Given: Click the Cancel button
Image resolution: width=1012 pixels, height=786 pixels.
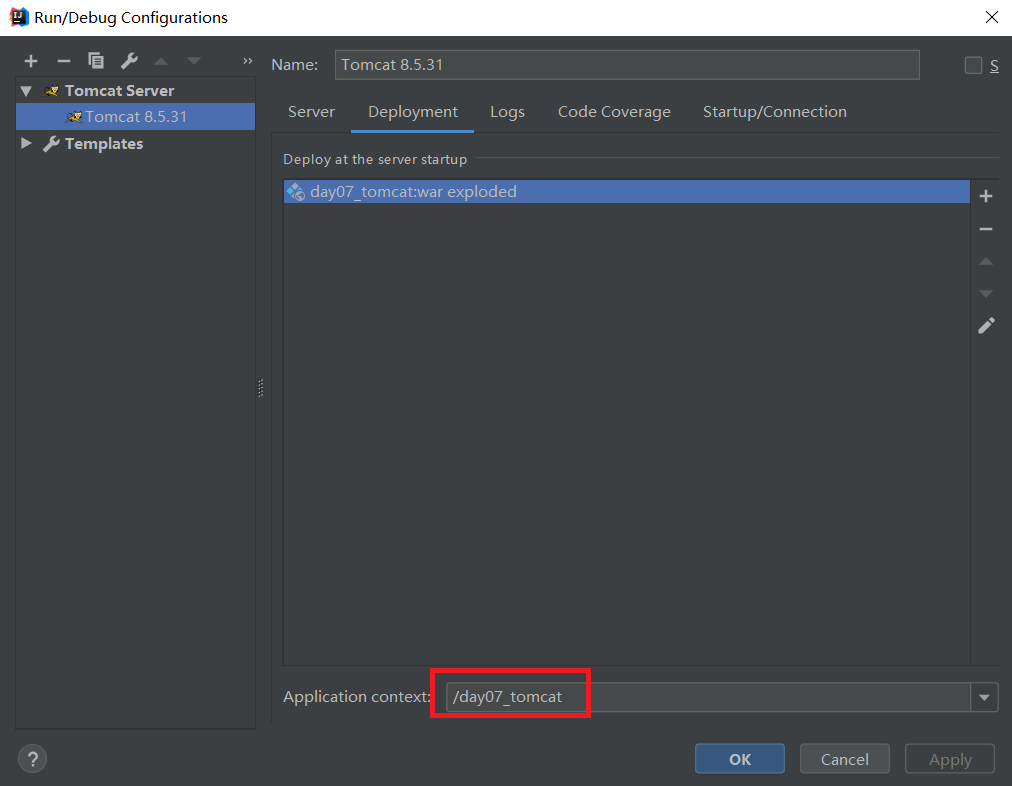Looking at the screenshot, I should pos(844,759).
